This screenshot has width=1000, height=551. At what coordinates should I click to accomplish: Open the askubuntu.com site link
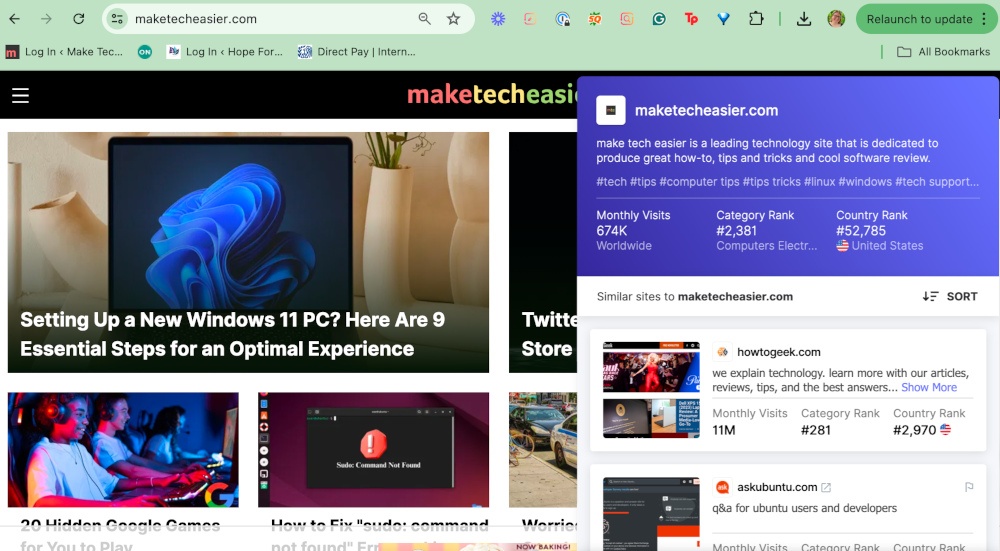pos(777,487)
